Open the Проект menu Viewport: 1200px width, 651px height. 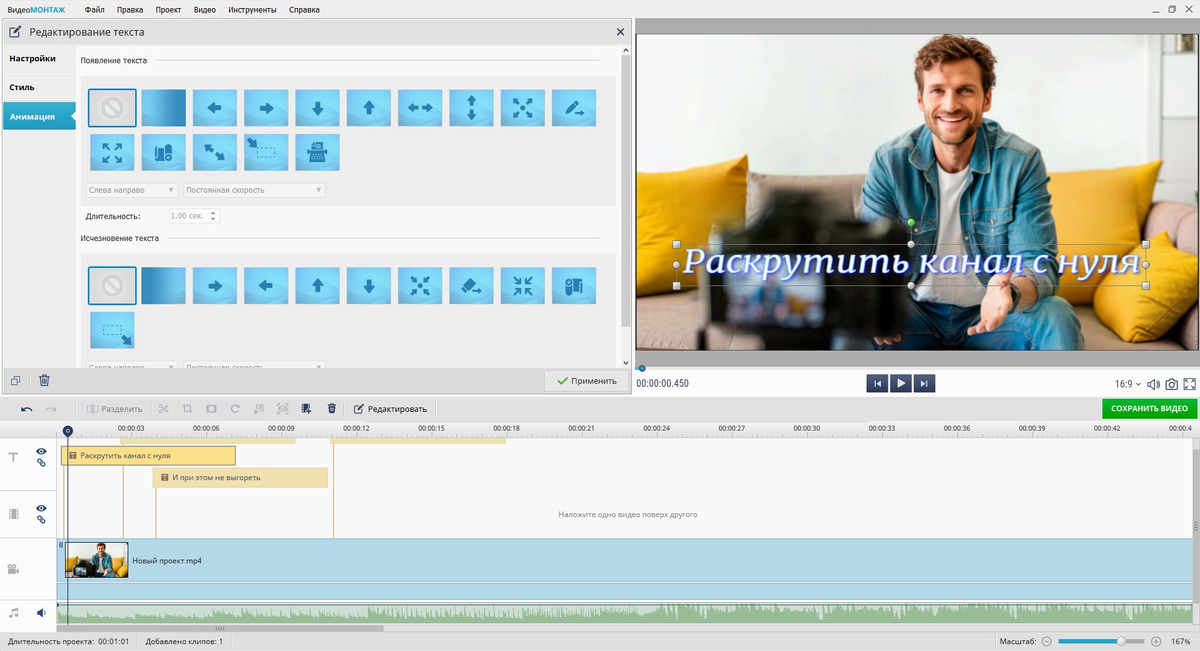(169, 9)
